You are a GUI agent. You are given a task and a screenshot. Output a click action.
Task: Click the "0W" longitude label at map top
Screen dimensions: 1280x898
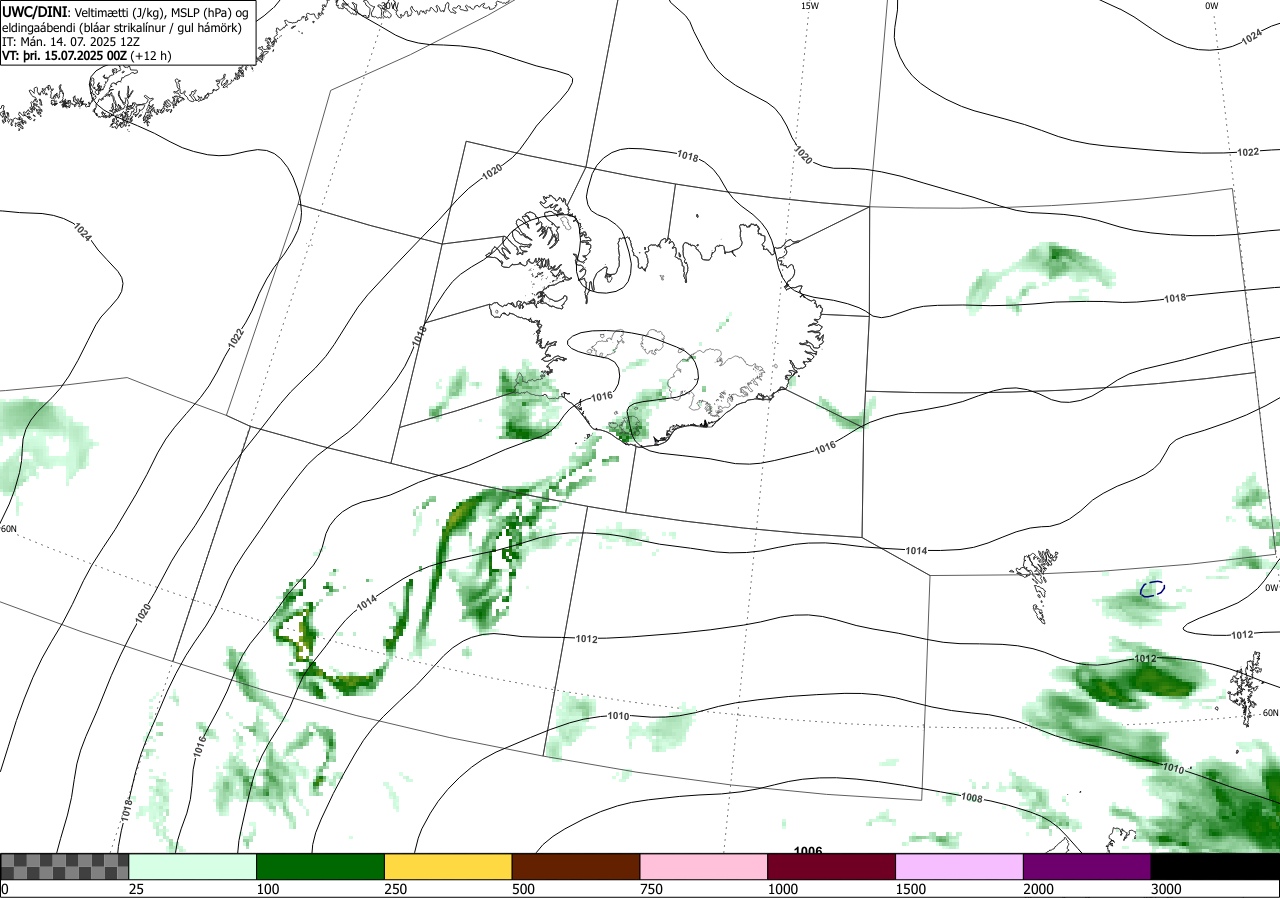(x=1212, y=6)
